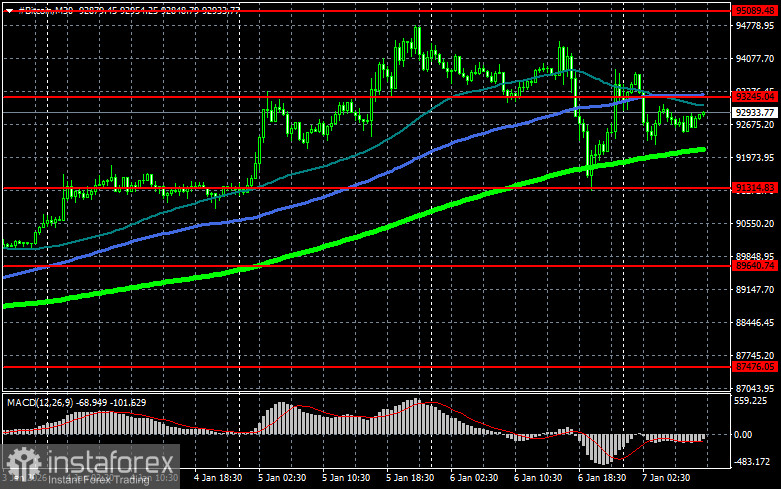This screenshot has height=489, width=781.
Task: Select the 91973.95 price axis value
Action: click(755, 157)
